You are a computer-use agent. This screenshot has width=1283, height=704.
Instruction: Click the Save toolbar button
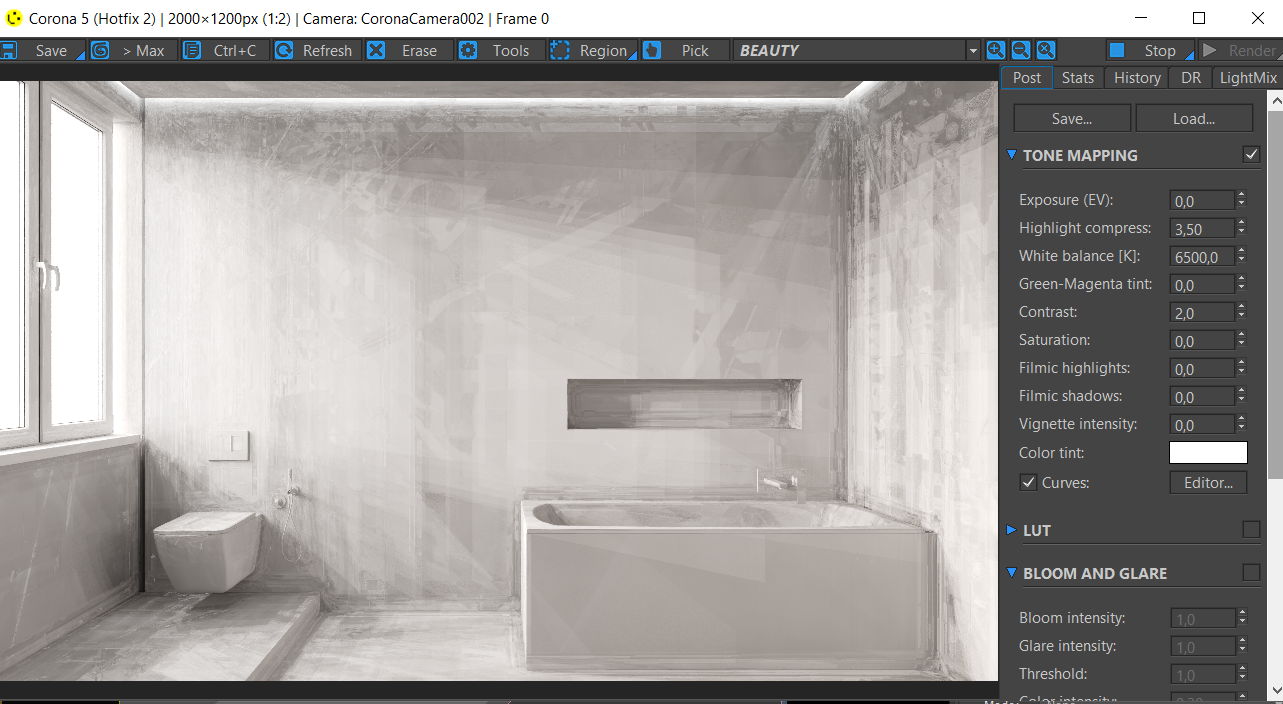(42, 50)
